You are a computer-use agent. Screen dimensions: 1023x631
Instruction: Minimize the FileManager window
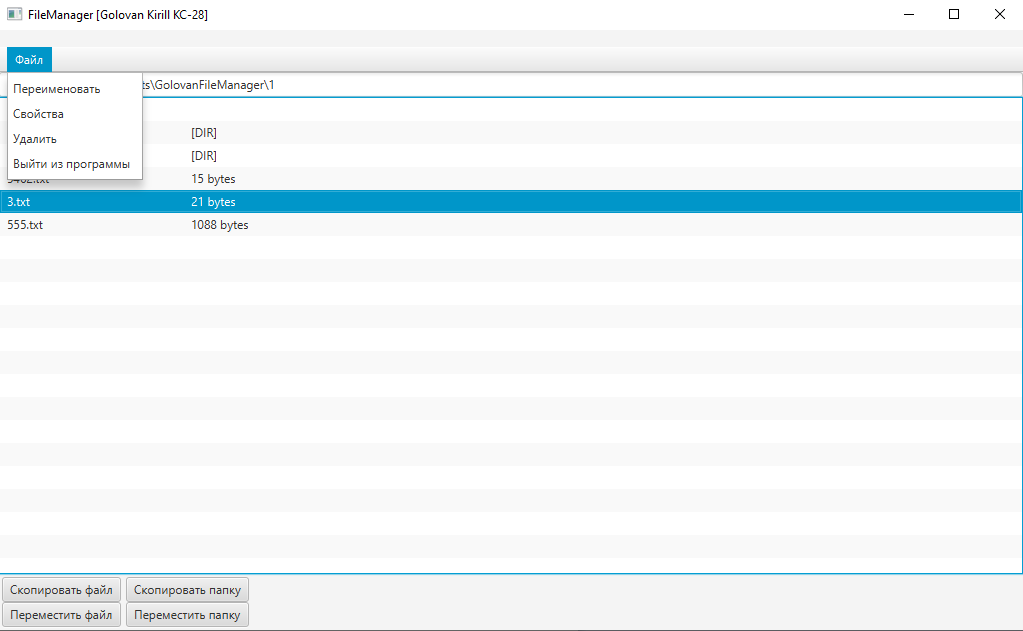[908, 14]
